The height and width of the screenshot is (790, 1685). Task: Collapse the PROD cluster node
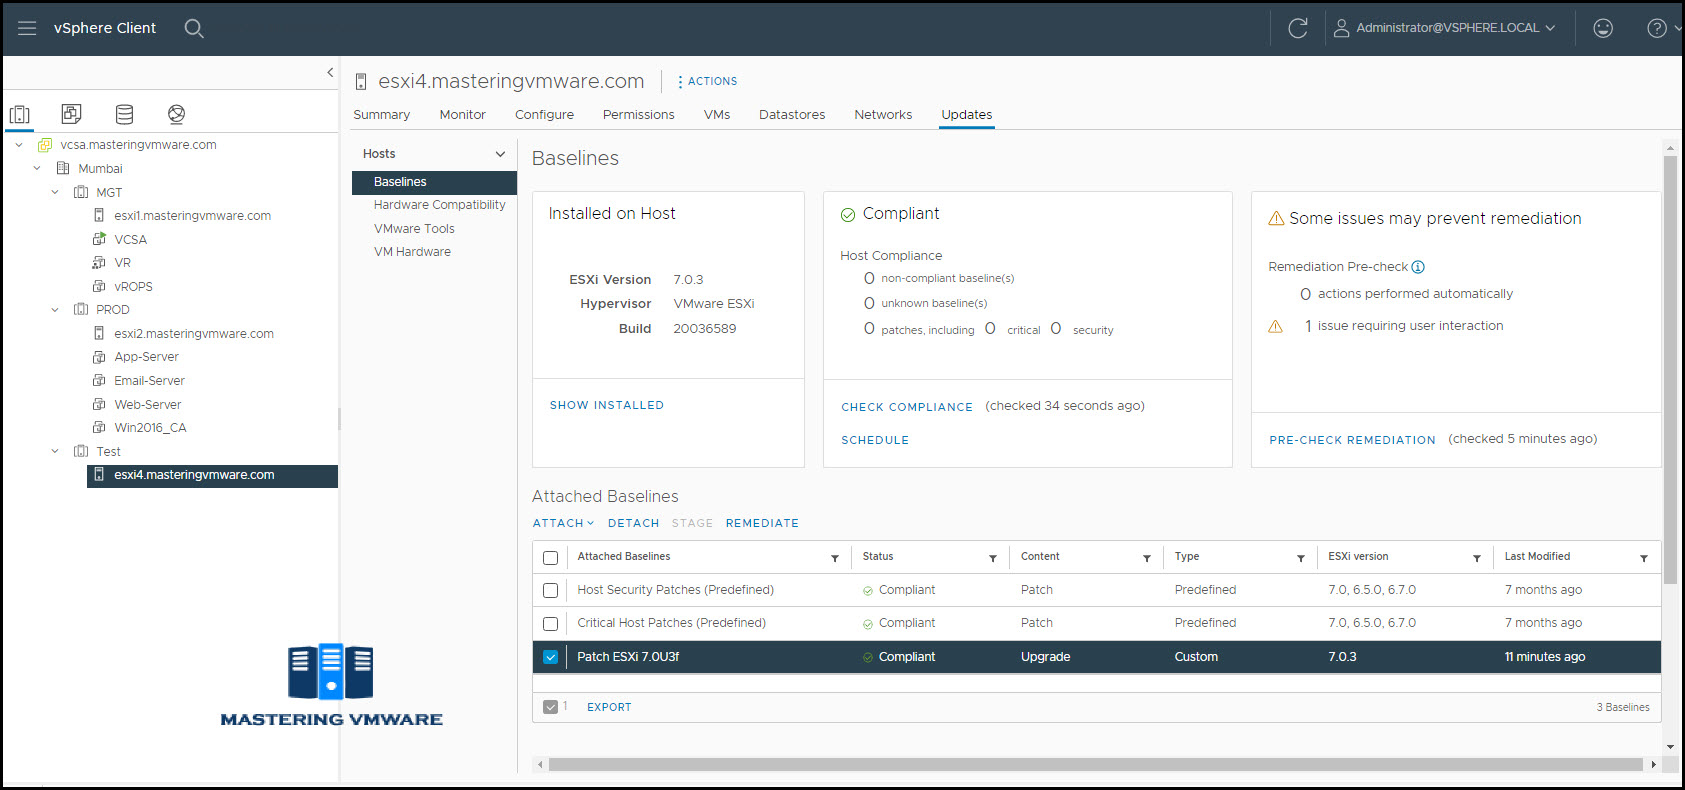[55, 310]
